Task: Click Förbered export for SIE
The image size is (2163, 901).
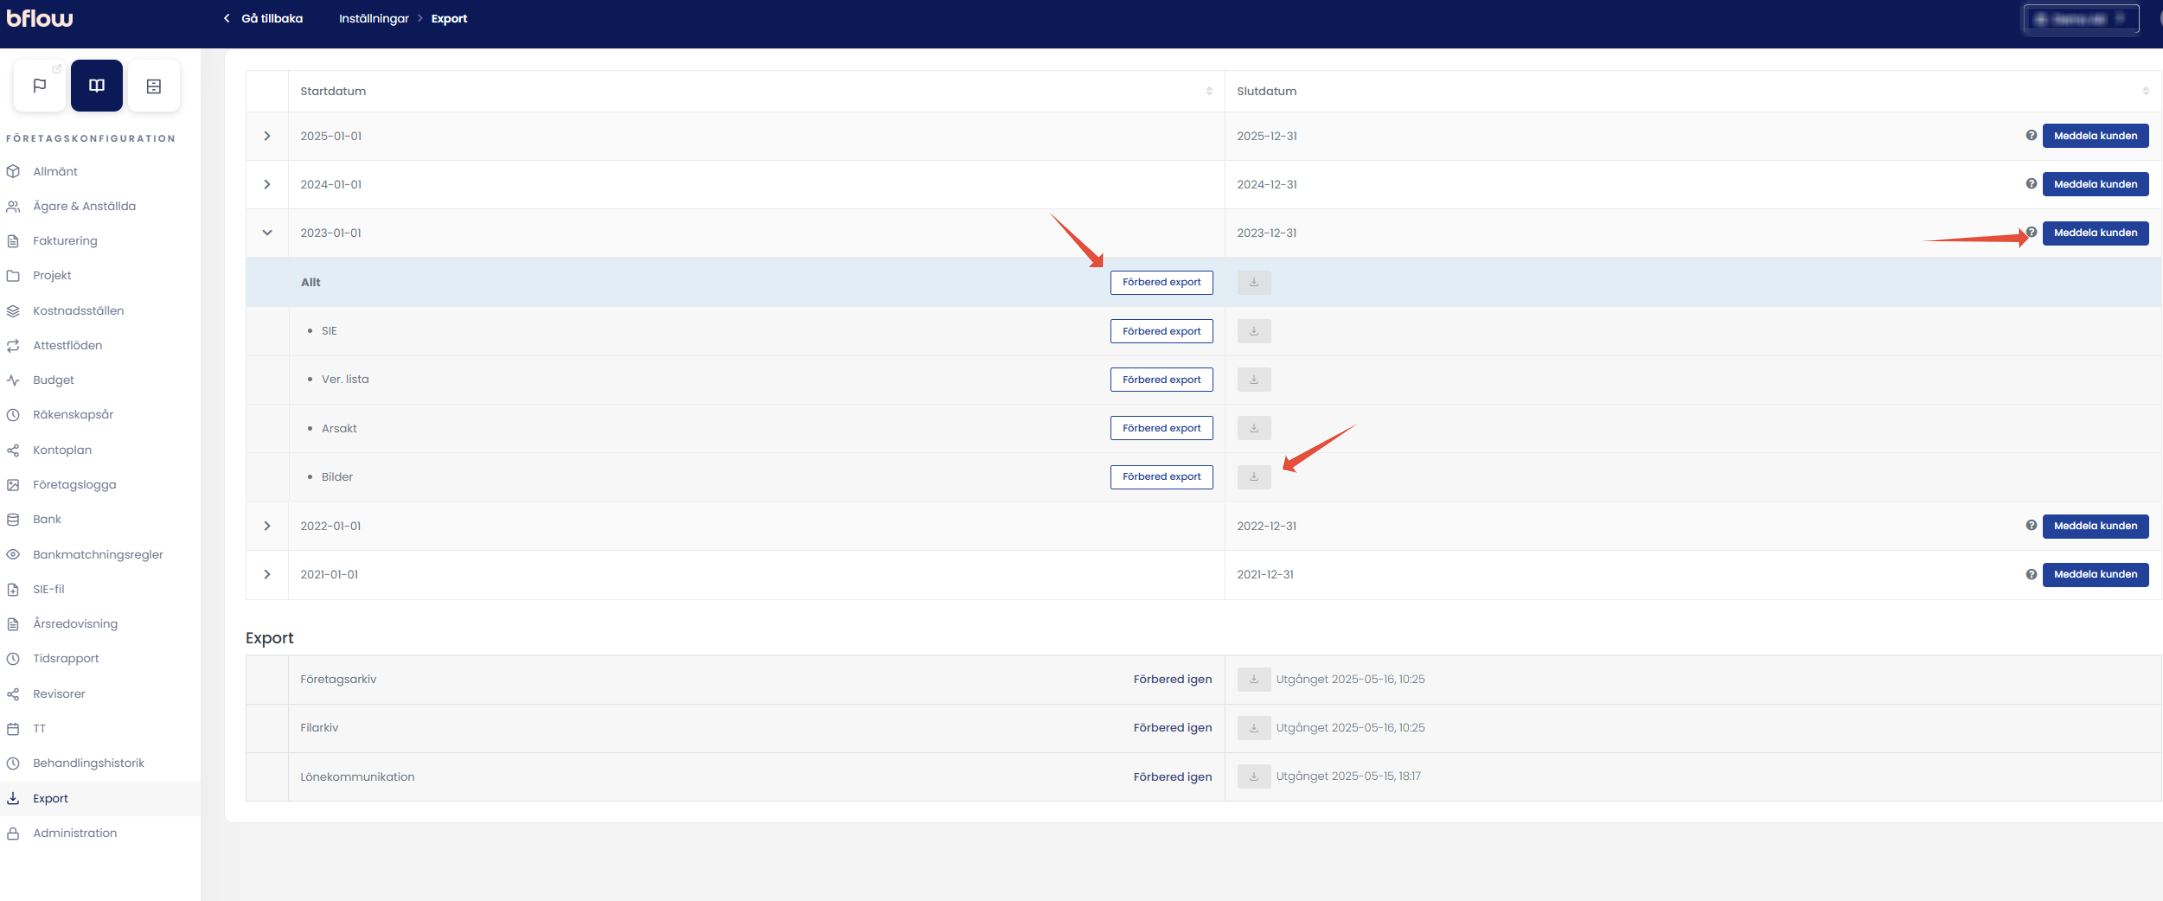Action: [x=1161, y=331]
